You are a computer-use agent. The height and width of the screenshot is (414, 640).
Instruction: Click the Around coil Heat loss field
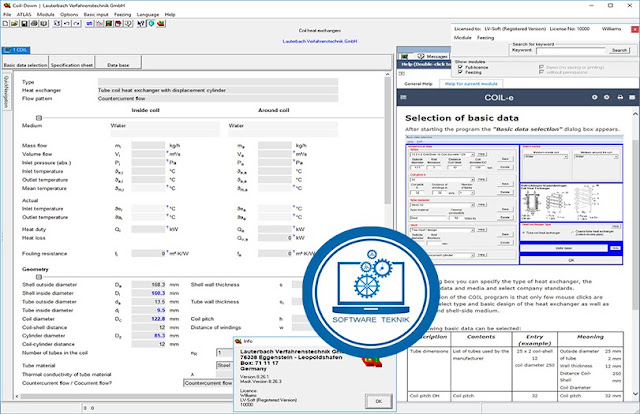tap(275, 238)
